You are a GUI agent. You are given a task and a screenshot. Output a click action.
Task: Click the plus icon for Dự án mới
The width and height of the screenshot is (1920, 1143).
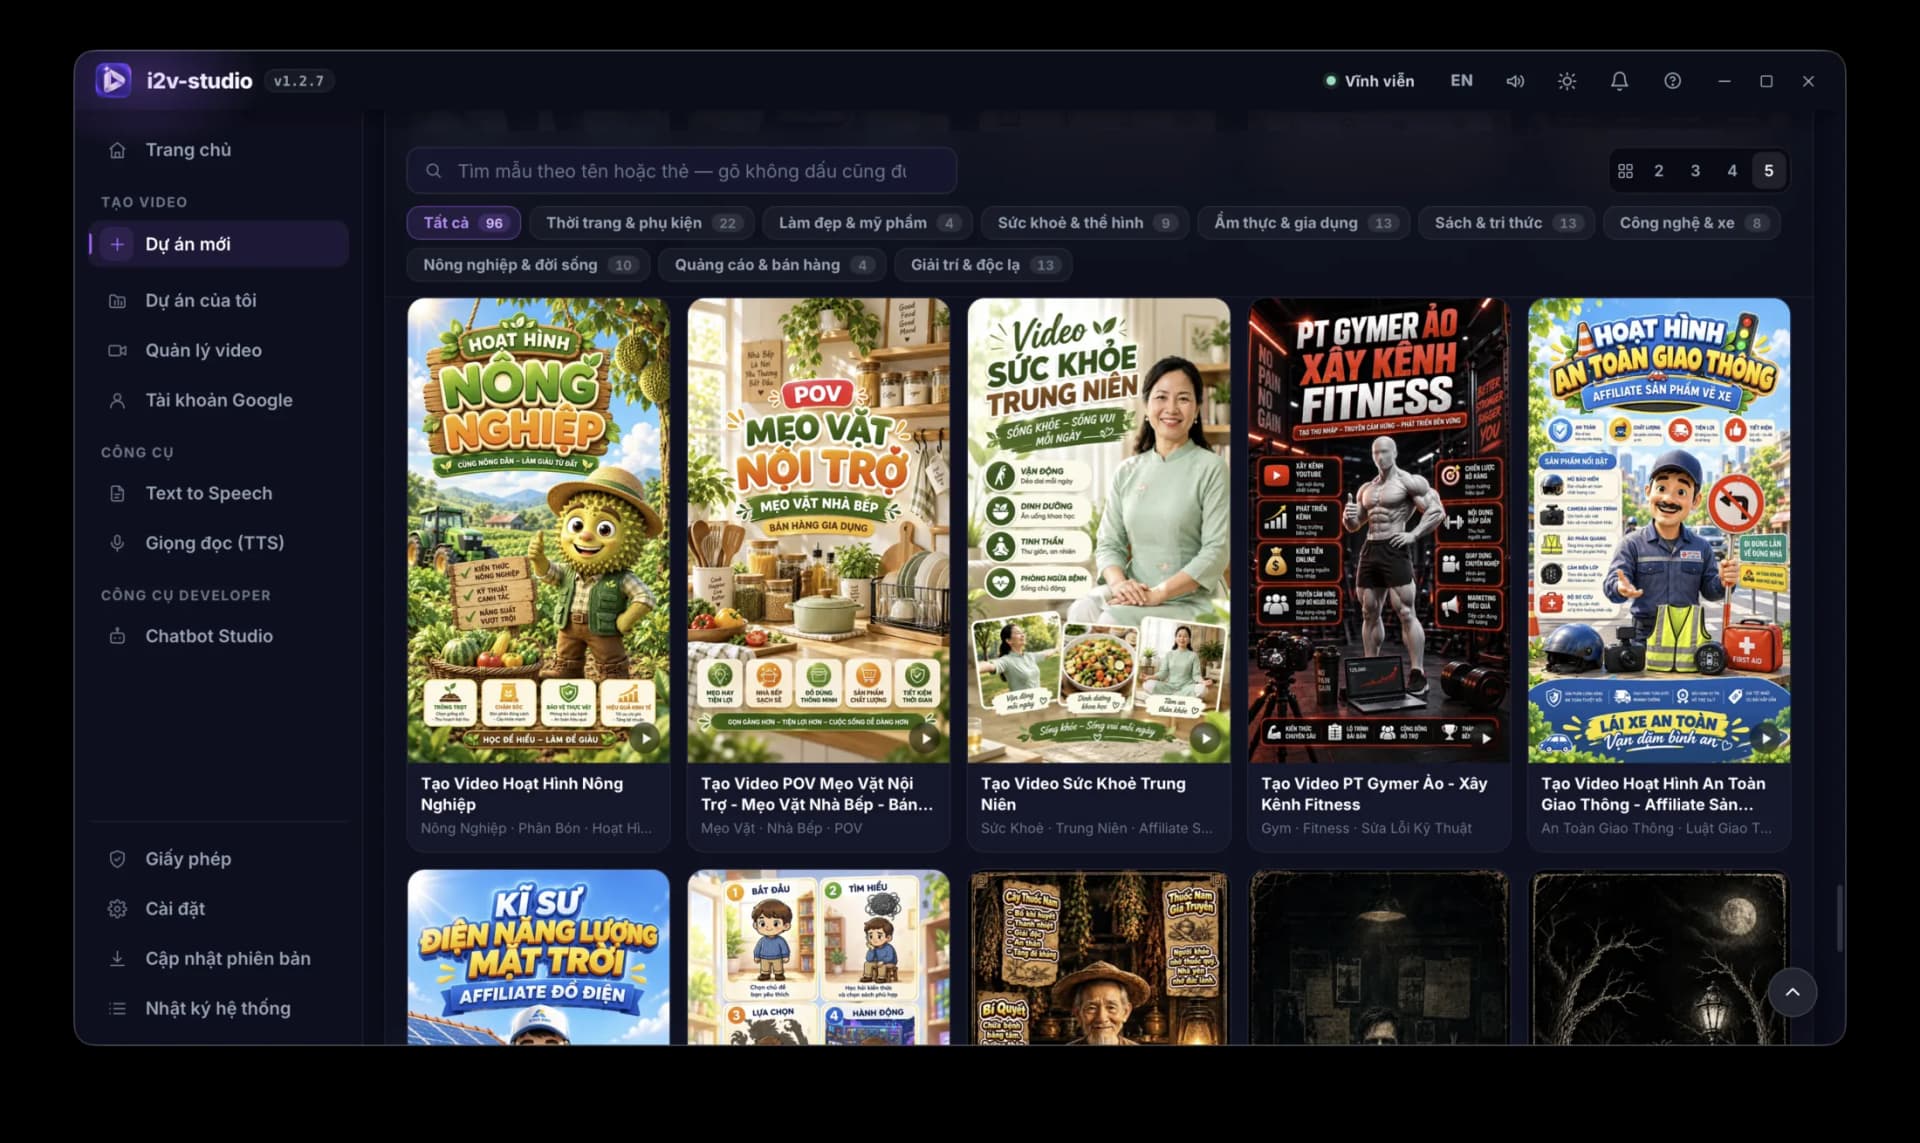pos(117,244)
